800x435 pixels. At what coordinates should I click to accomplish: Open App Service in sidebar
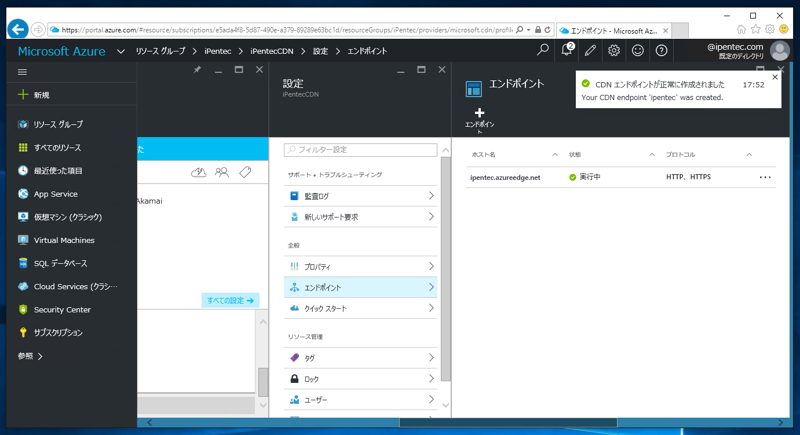click(71, 194)
